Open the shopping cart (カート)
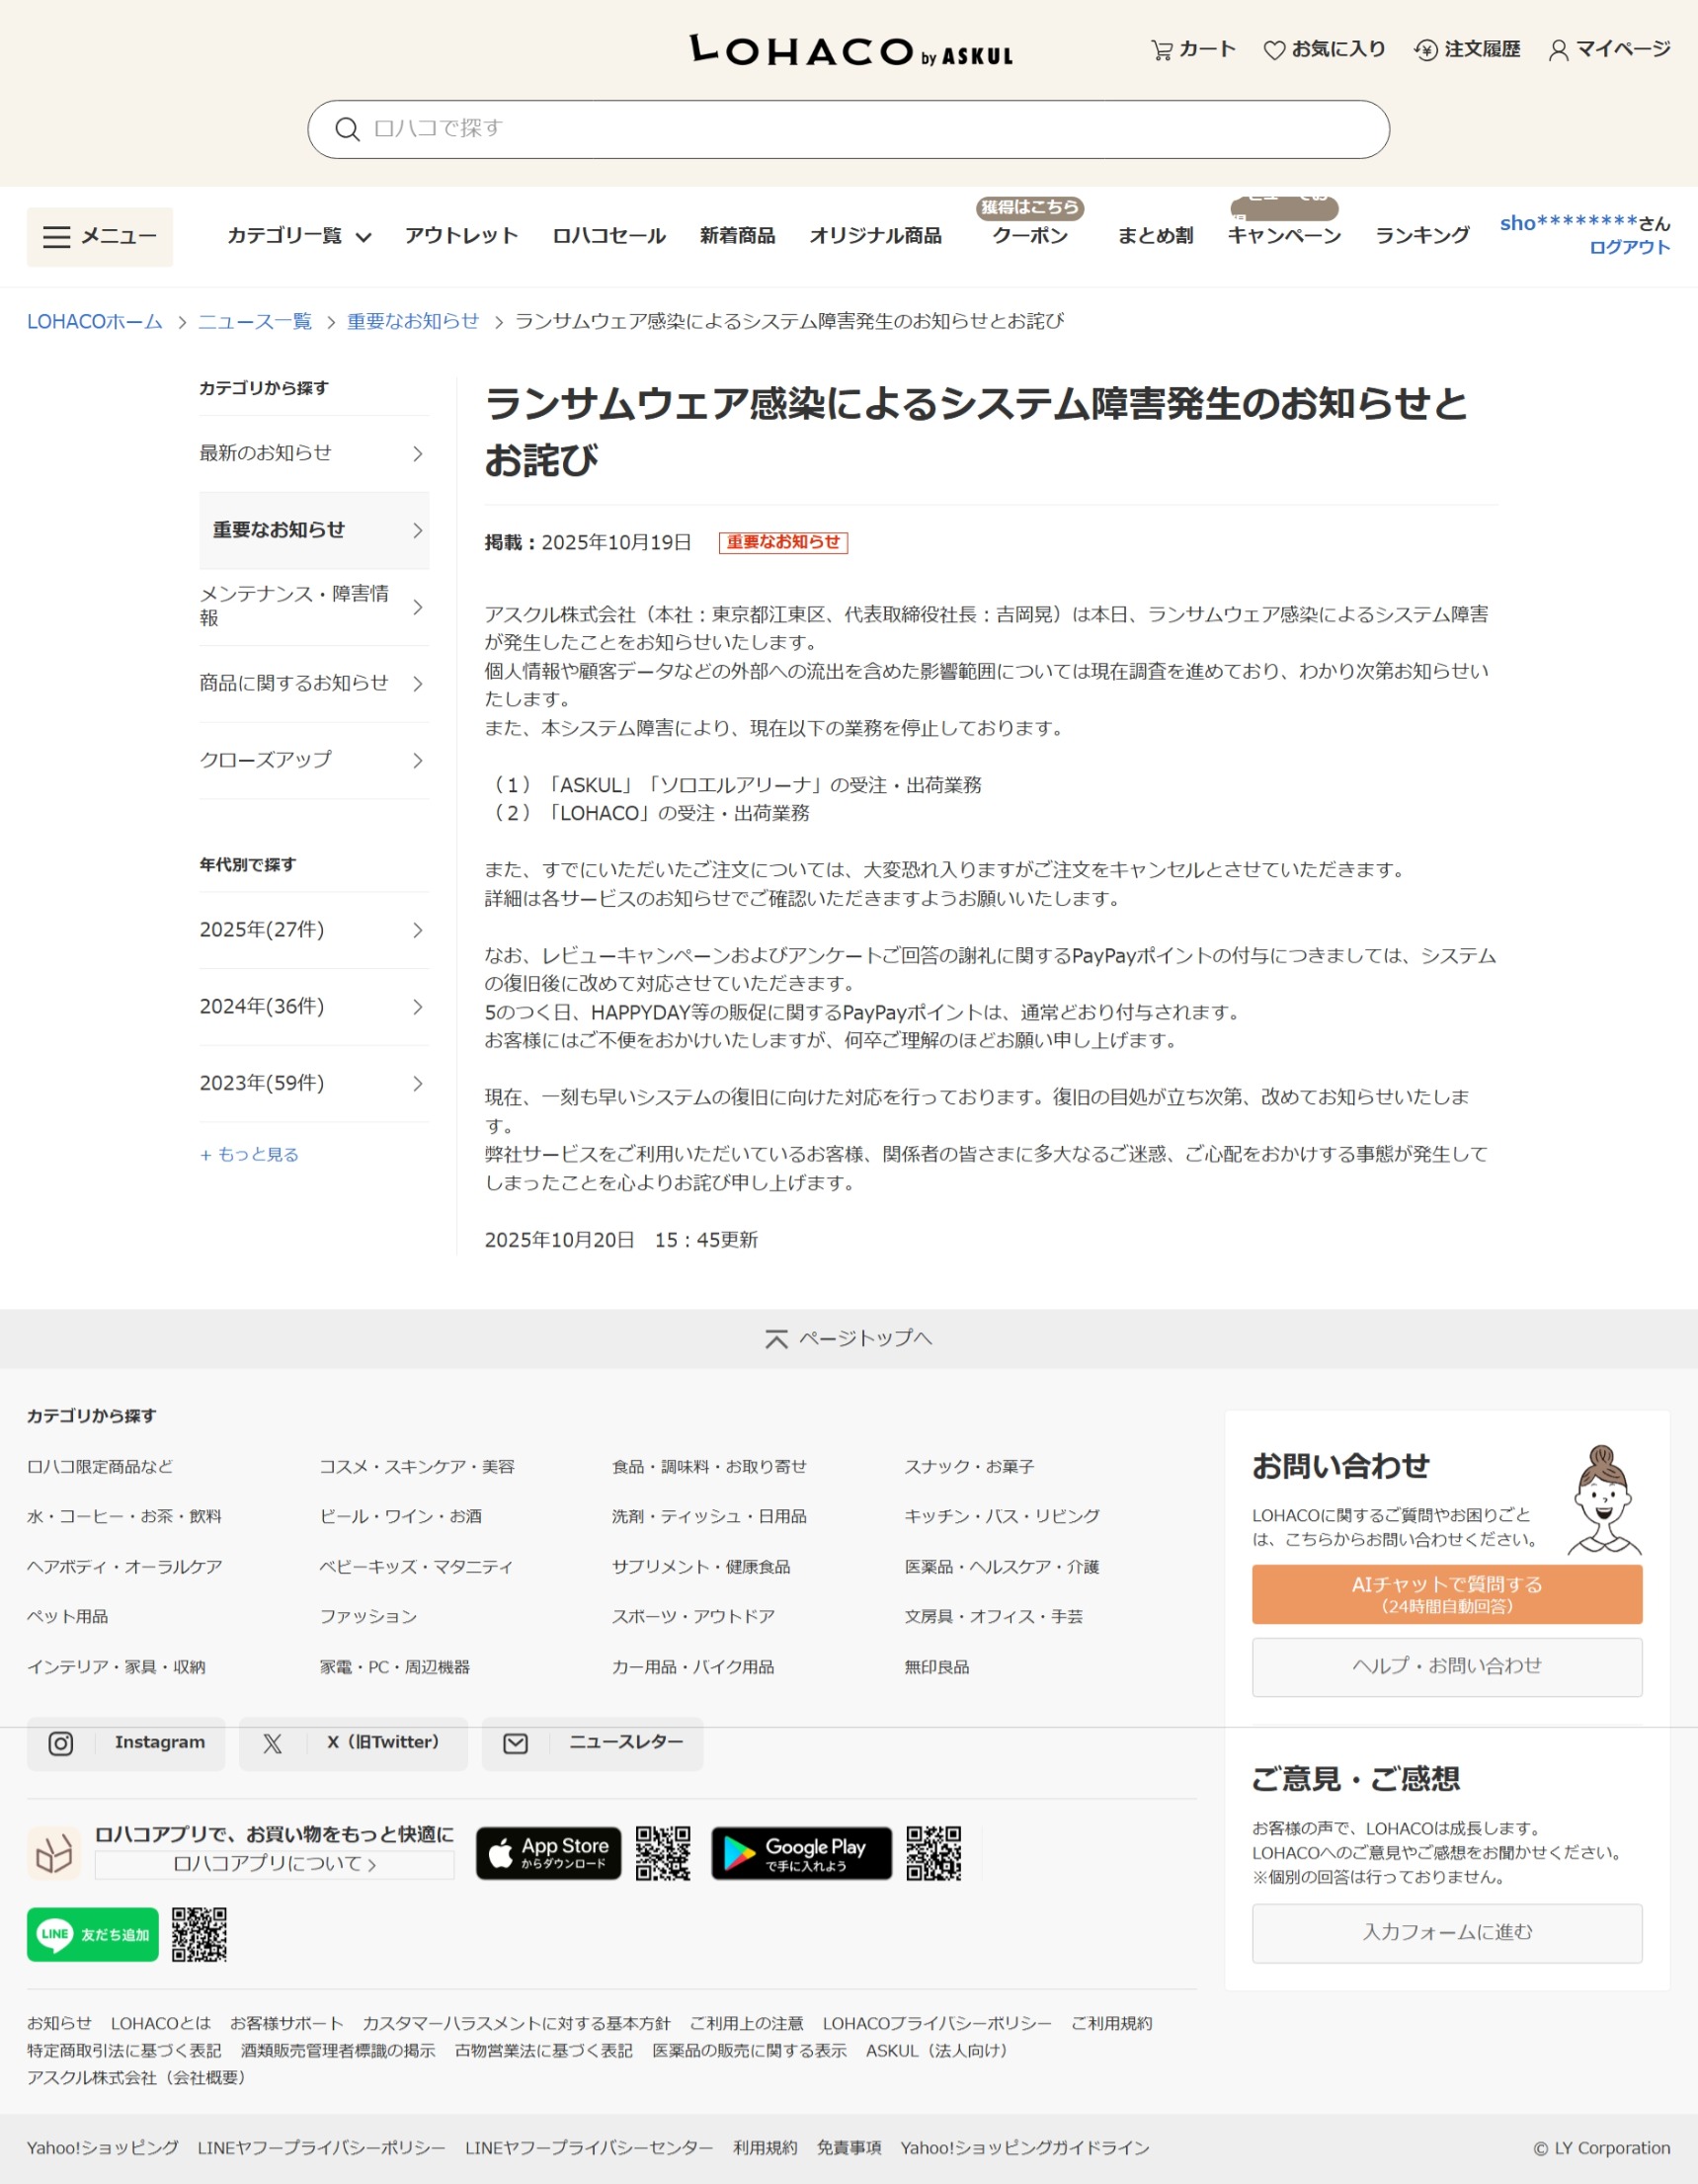 pos(1192,50)
